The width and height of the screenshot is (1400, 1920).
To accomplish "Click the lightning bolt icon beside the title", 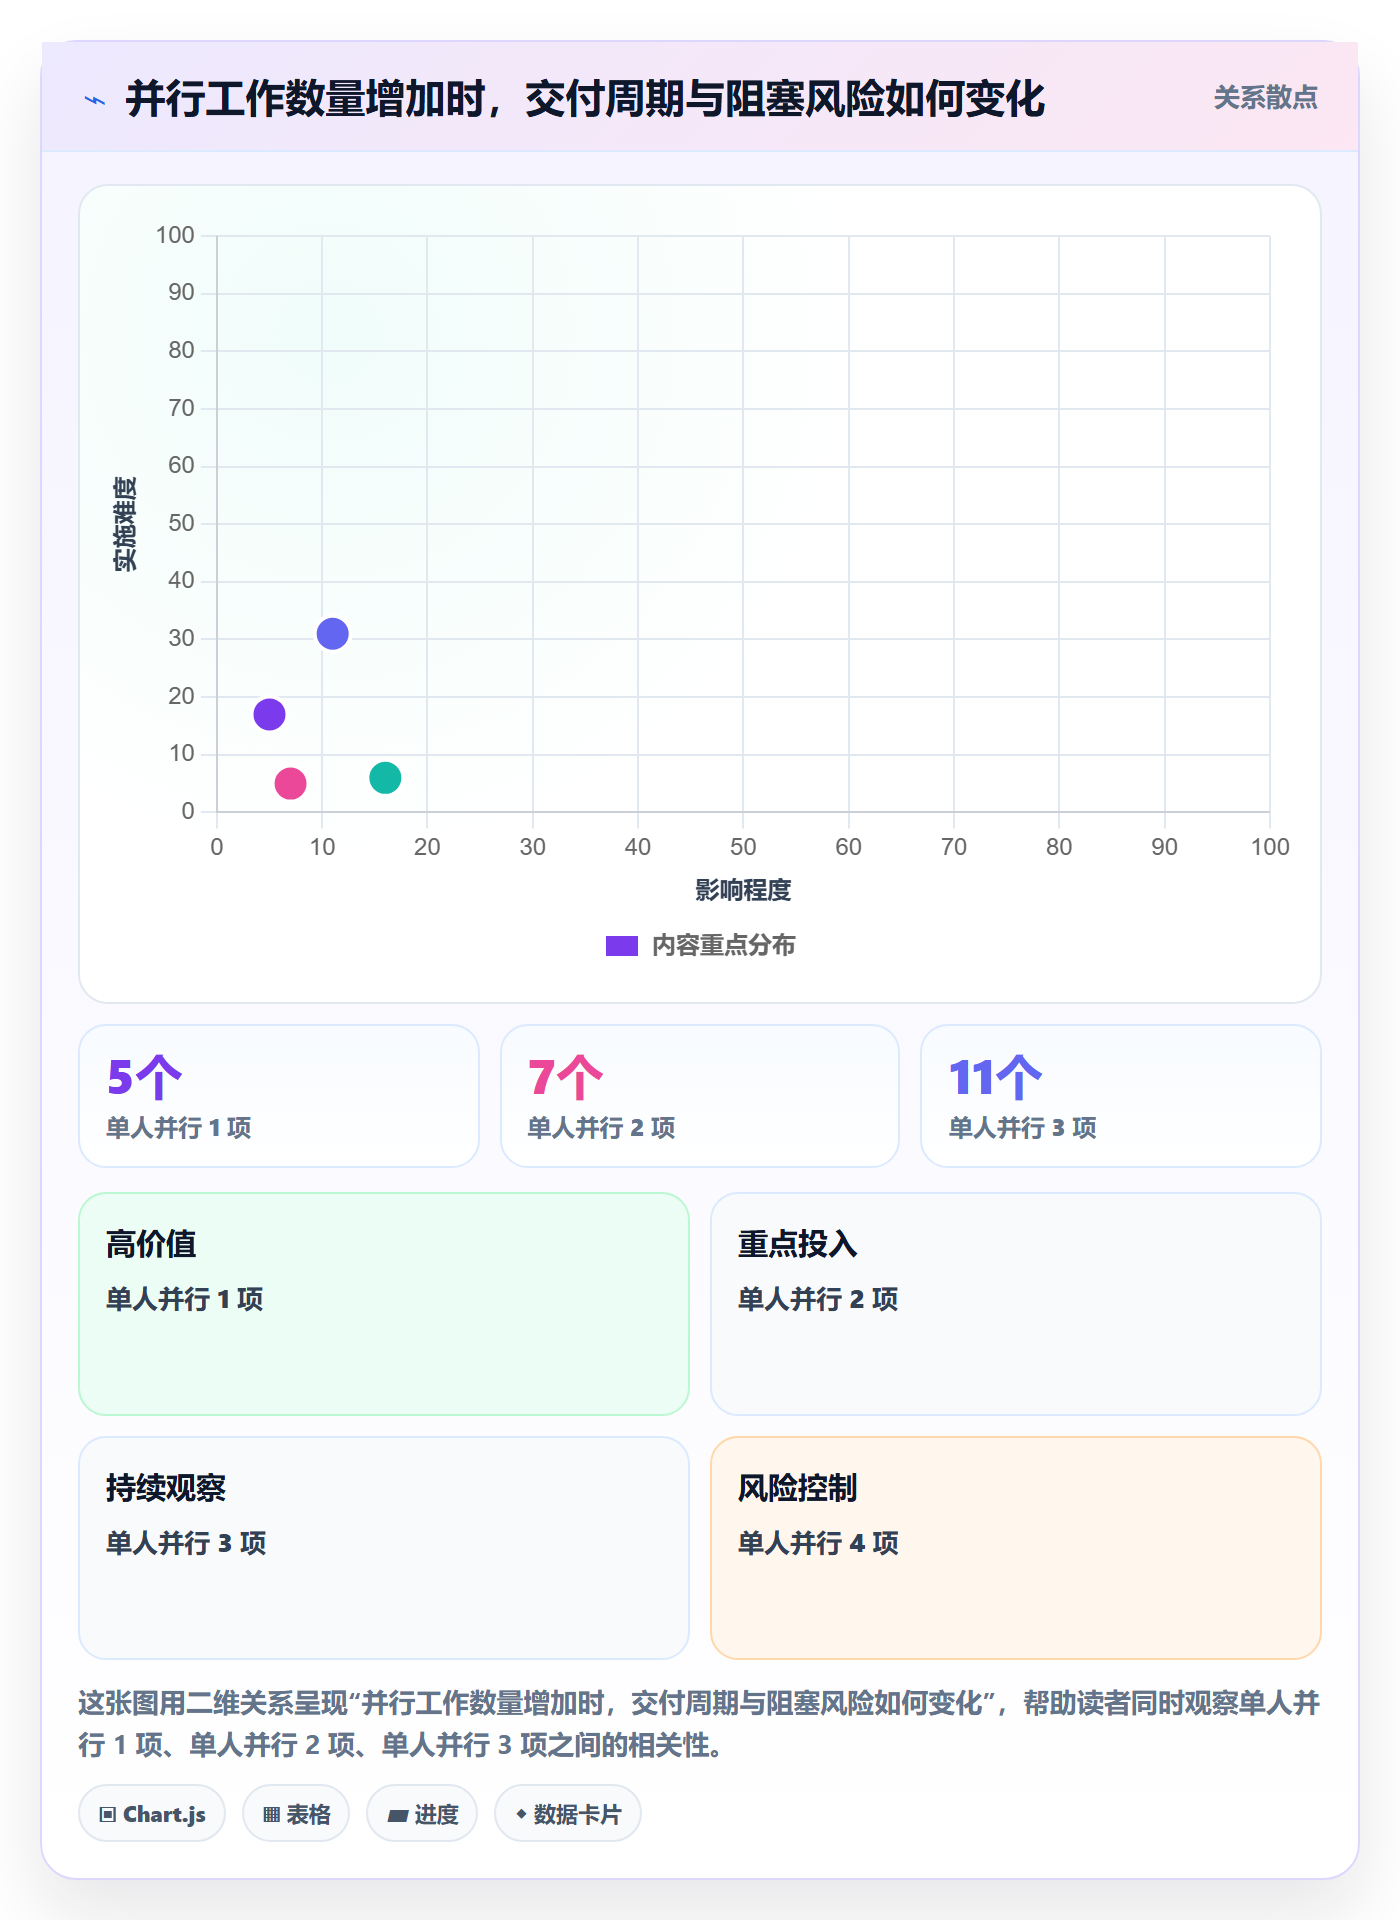I will pyautogui.click(x=95, y=100).
